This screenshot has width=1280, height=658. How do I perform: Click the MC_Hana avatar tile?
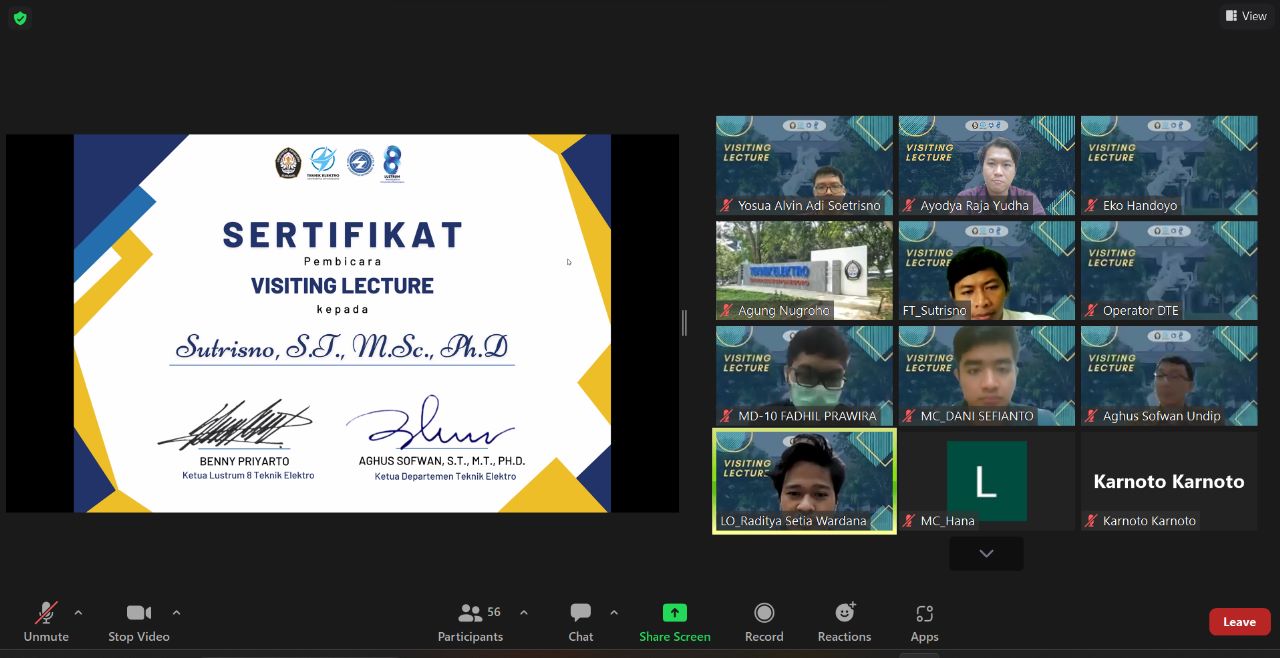986,481
